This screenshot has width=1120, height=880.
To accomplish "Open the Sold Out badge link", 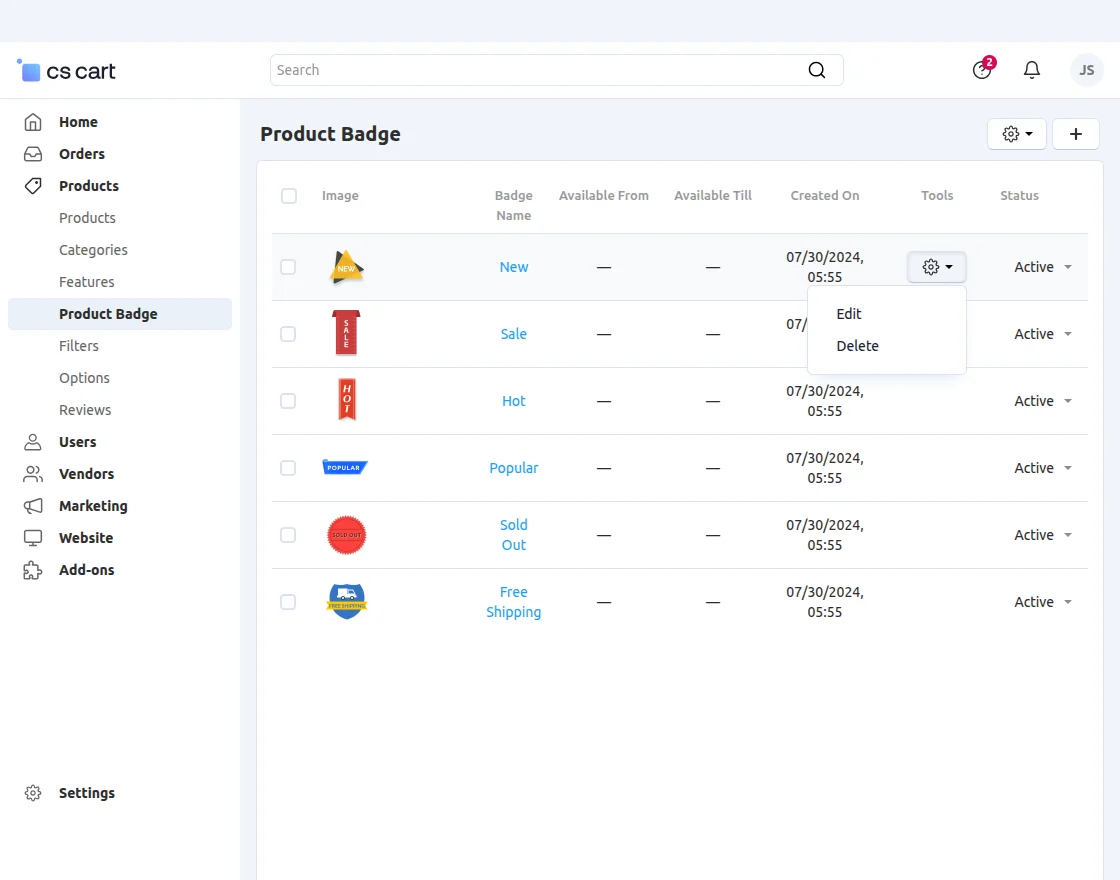I will point(514,535).
